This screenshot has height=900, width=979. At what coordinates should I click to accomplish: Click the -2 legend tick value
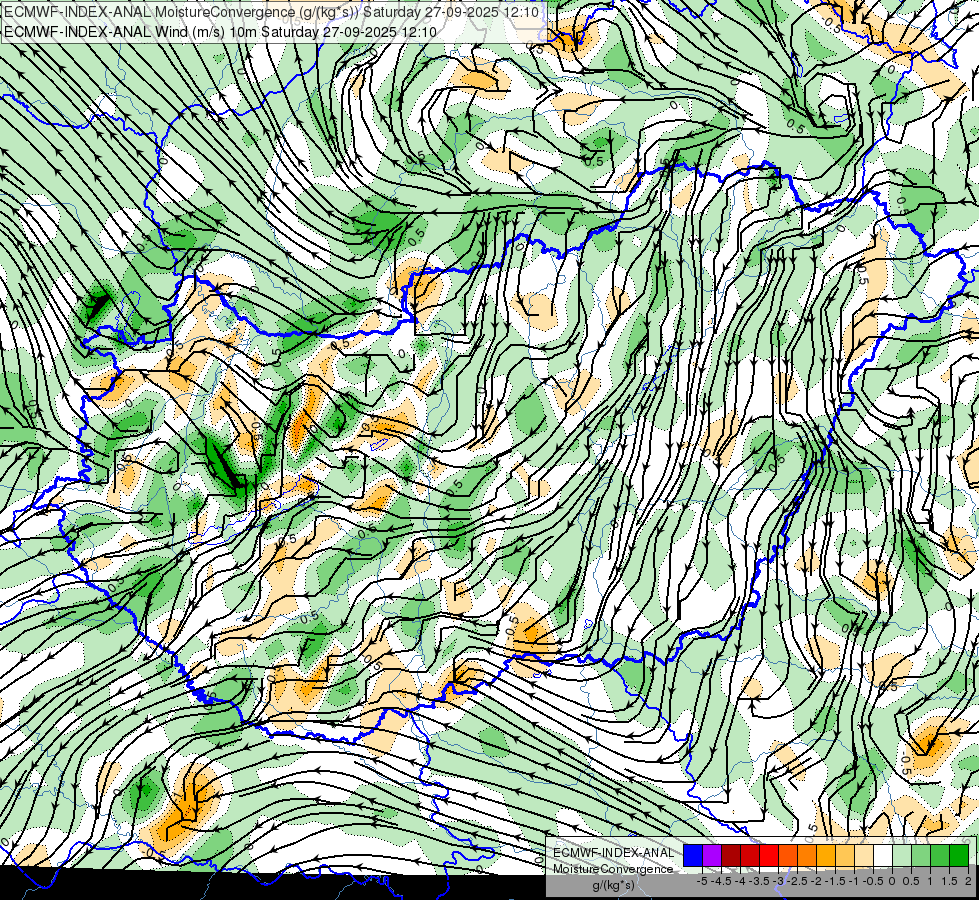pyautogui.click(x=816, y=881)
